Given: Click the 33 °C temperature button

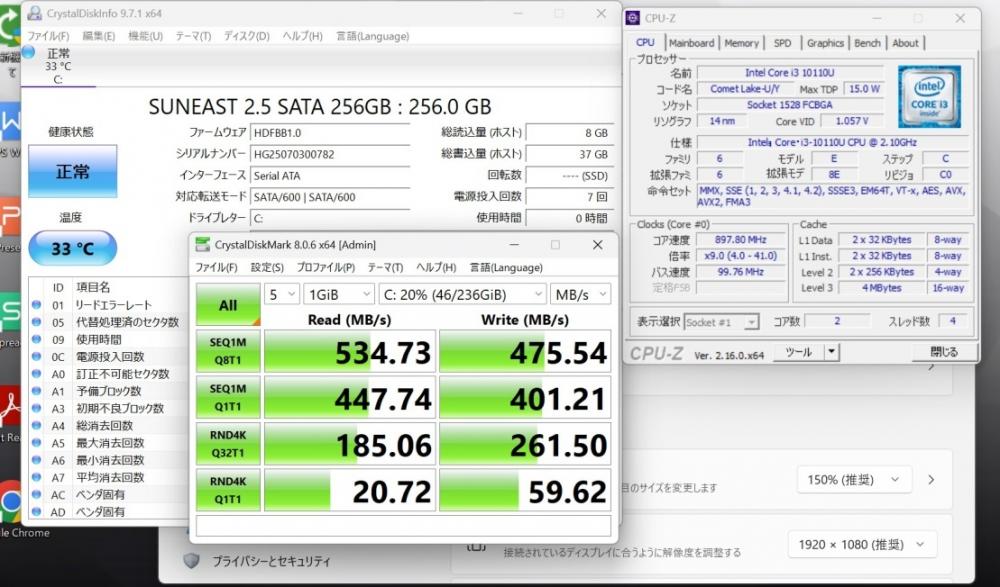Looking at the screenshot, I should pyautogui.click(x=73, y=248).
